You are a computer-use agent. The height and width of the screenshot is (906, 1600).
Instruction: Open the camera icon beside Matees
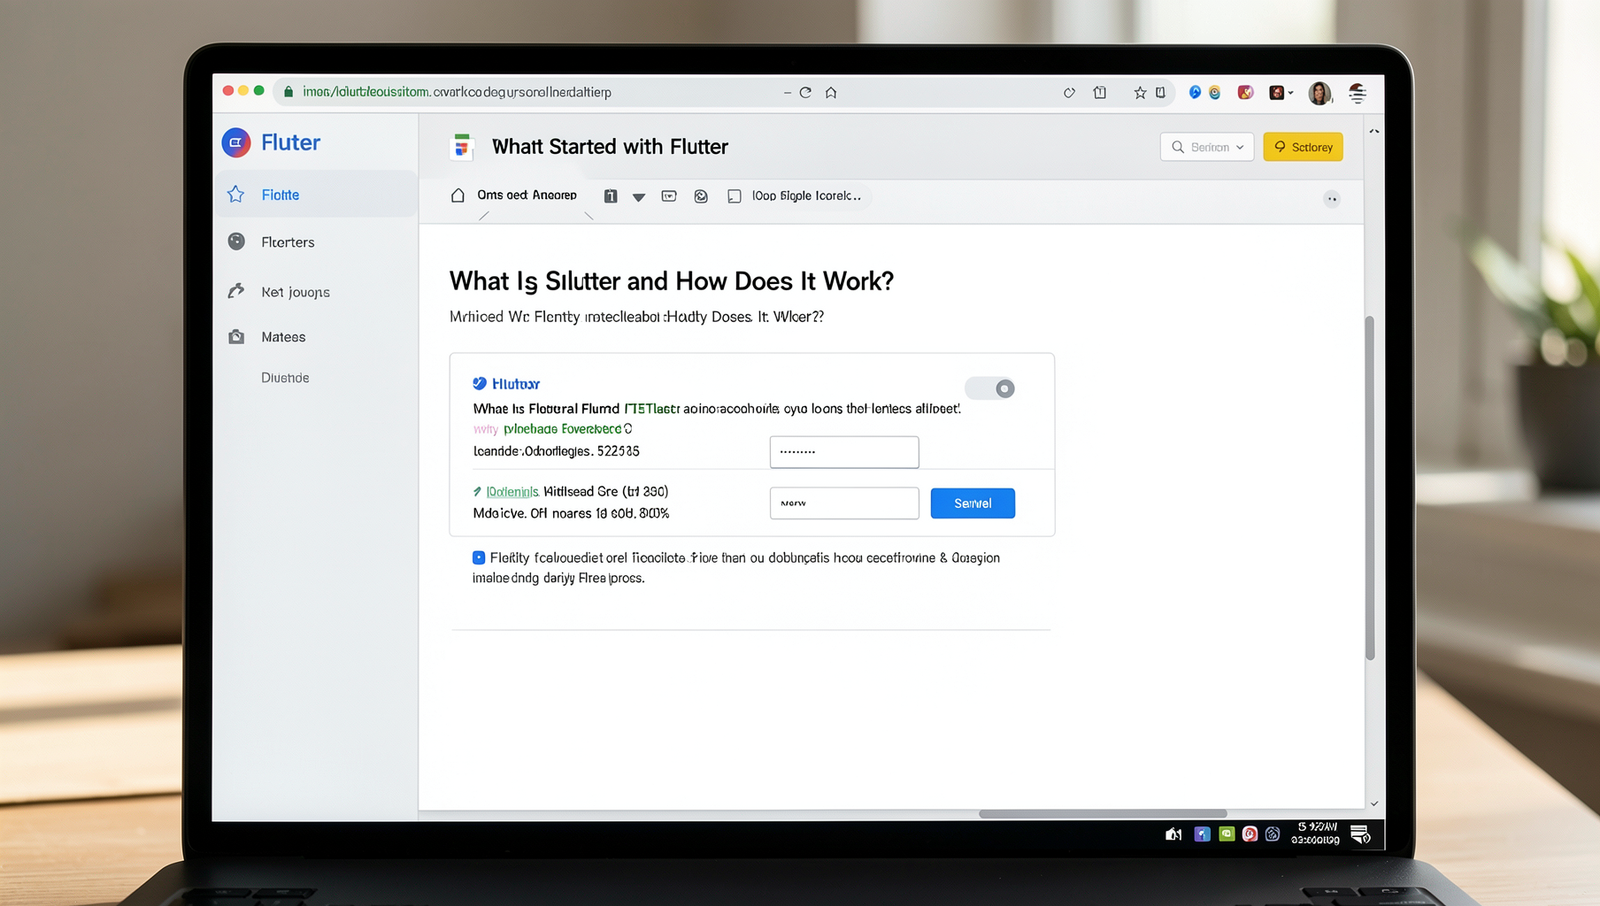(236, 337)
